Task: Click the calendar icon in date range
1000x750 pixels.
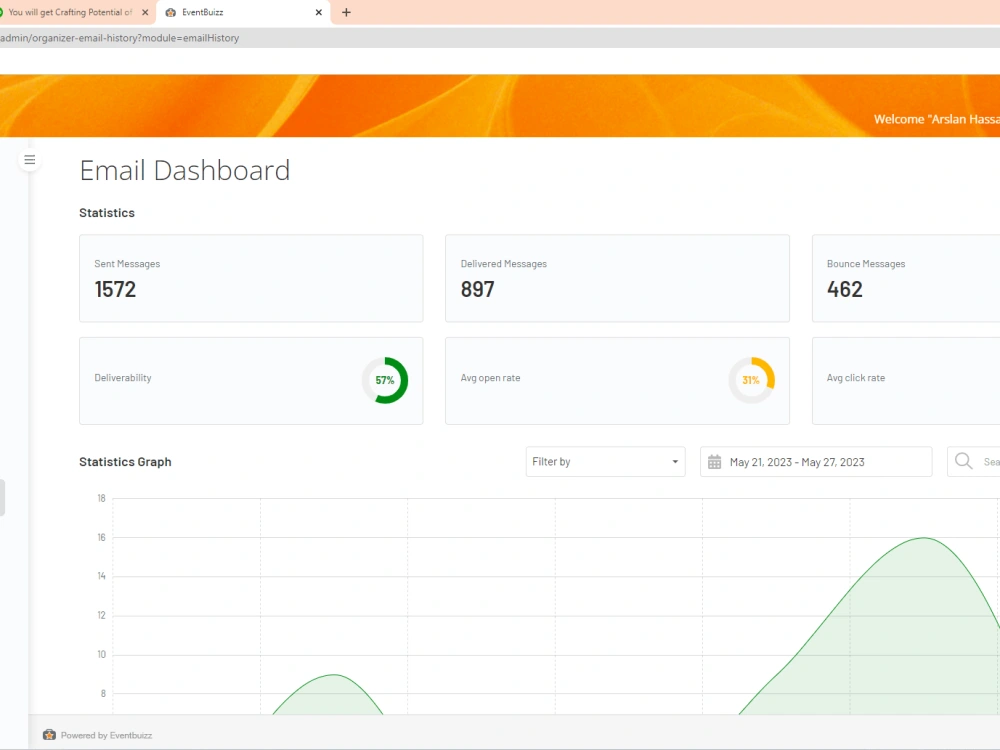Action: click(x=714, y=462)
